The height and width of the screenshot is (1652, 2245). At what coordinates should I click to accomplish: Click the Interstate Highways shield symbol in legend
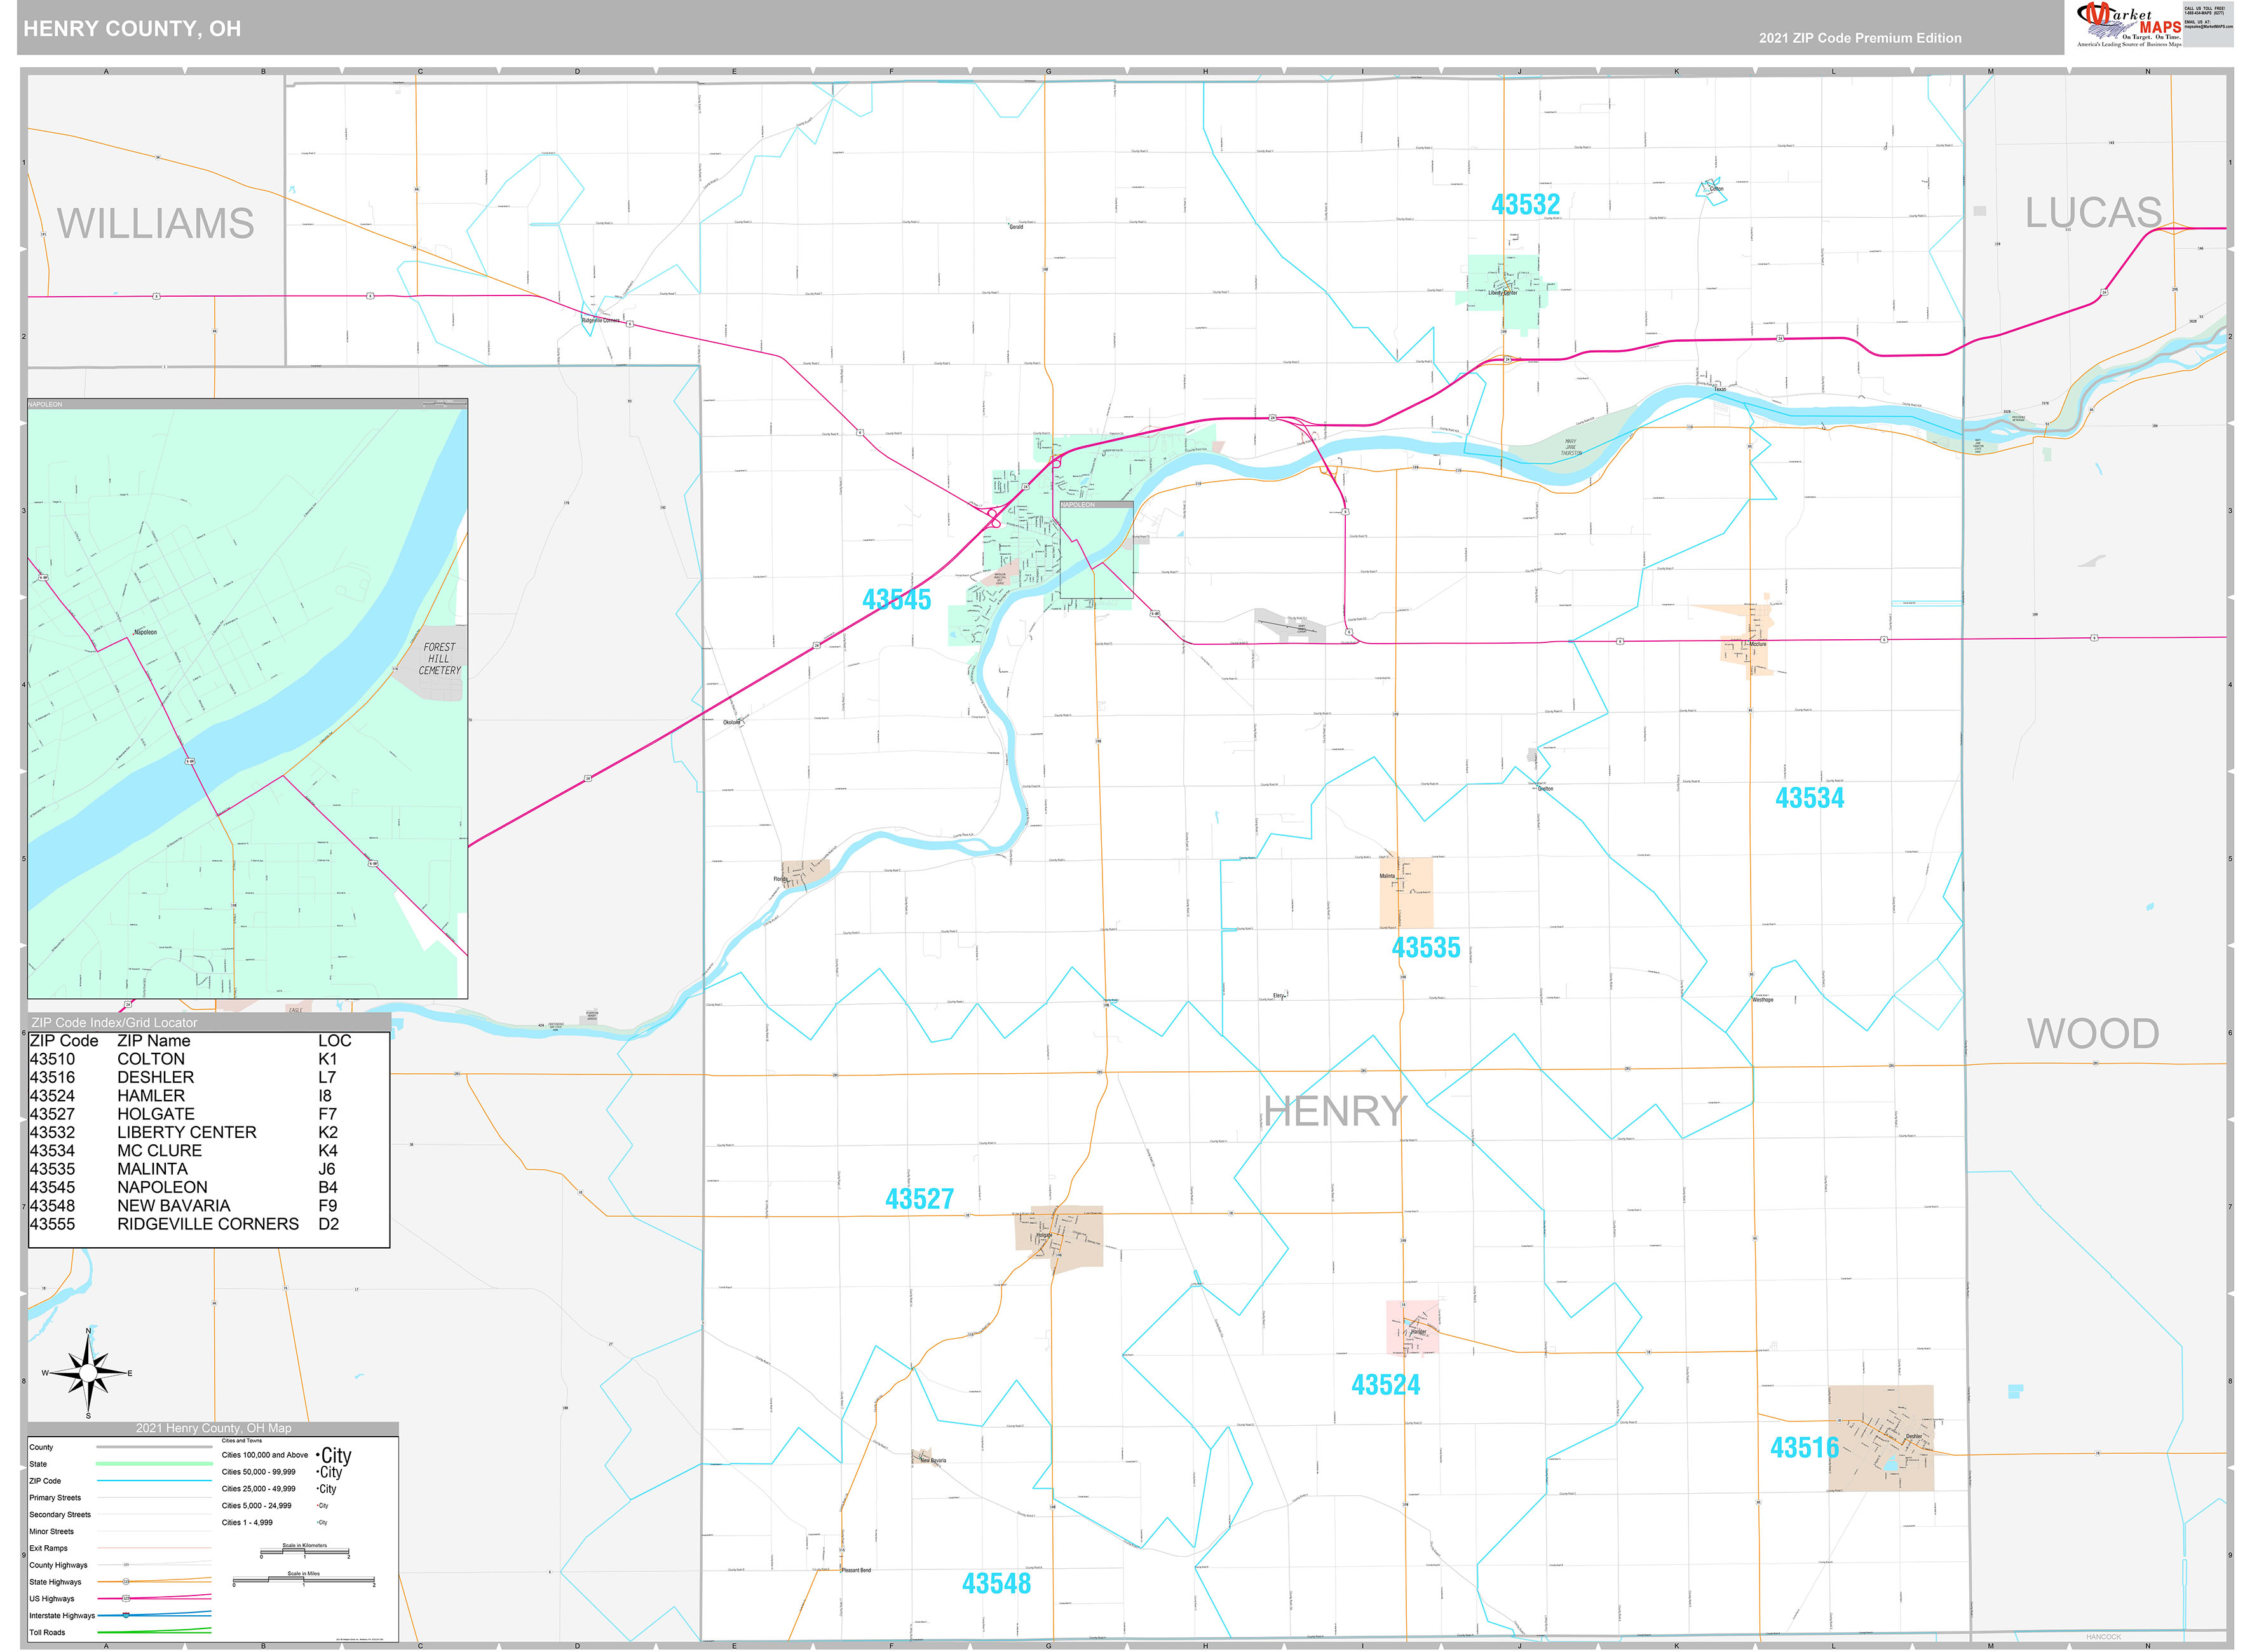click(x=125, y=1615)
